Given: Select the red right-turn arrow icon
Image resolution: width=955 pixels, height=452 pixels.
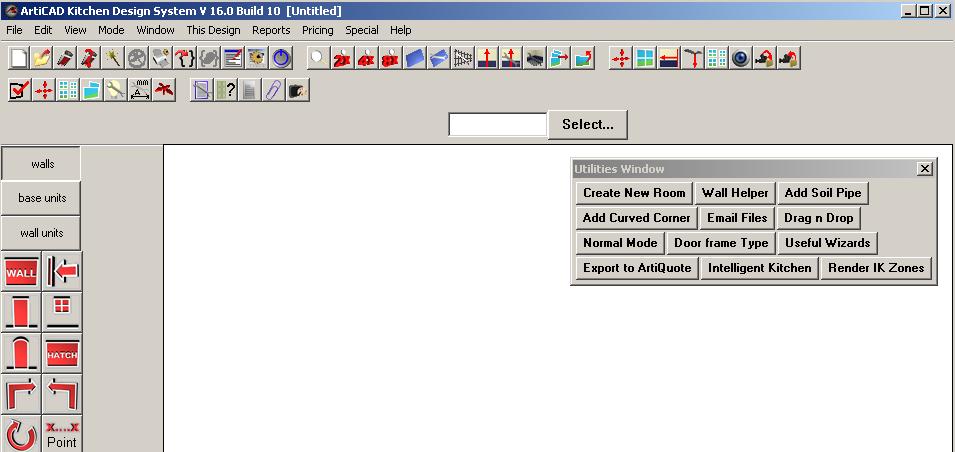Looking at the screenshot, I should pyautogui.click(x=21, y=395).
